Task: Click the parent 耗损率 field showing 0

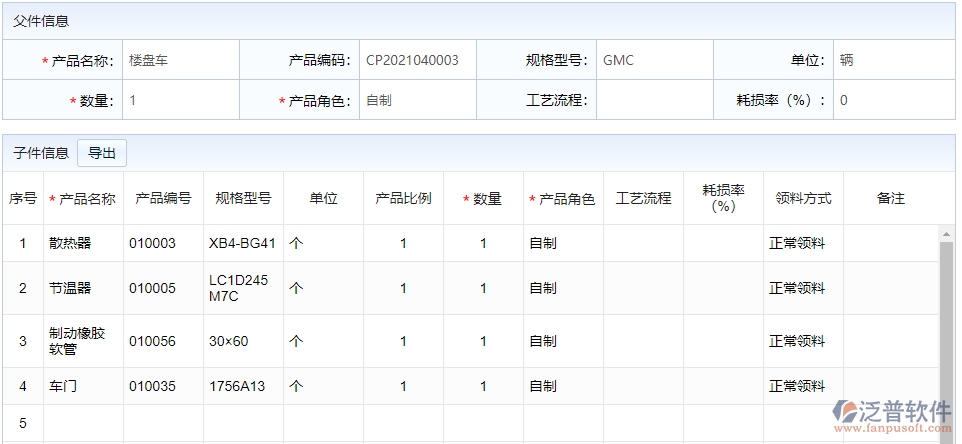Action: [892, 100]
